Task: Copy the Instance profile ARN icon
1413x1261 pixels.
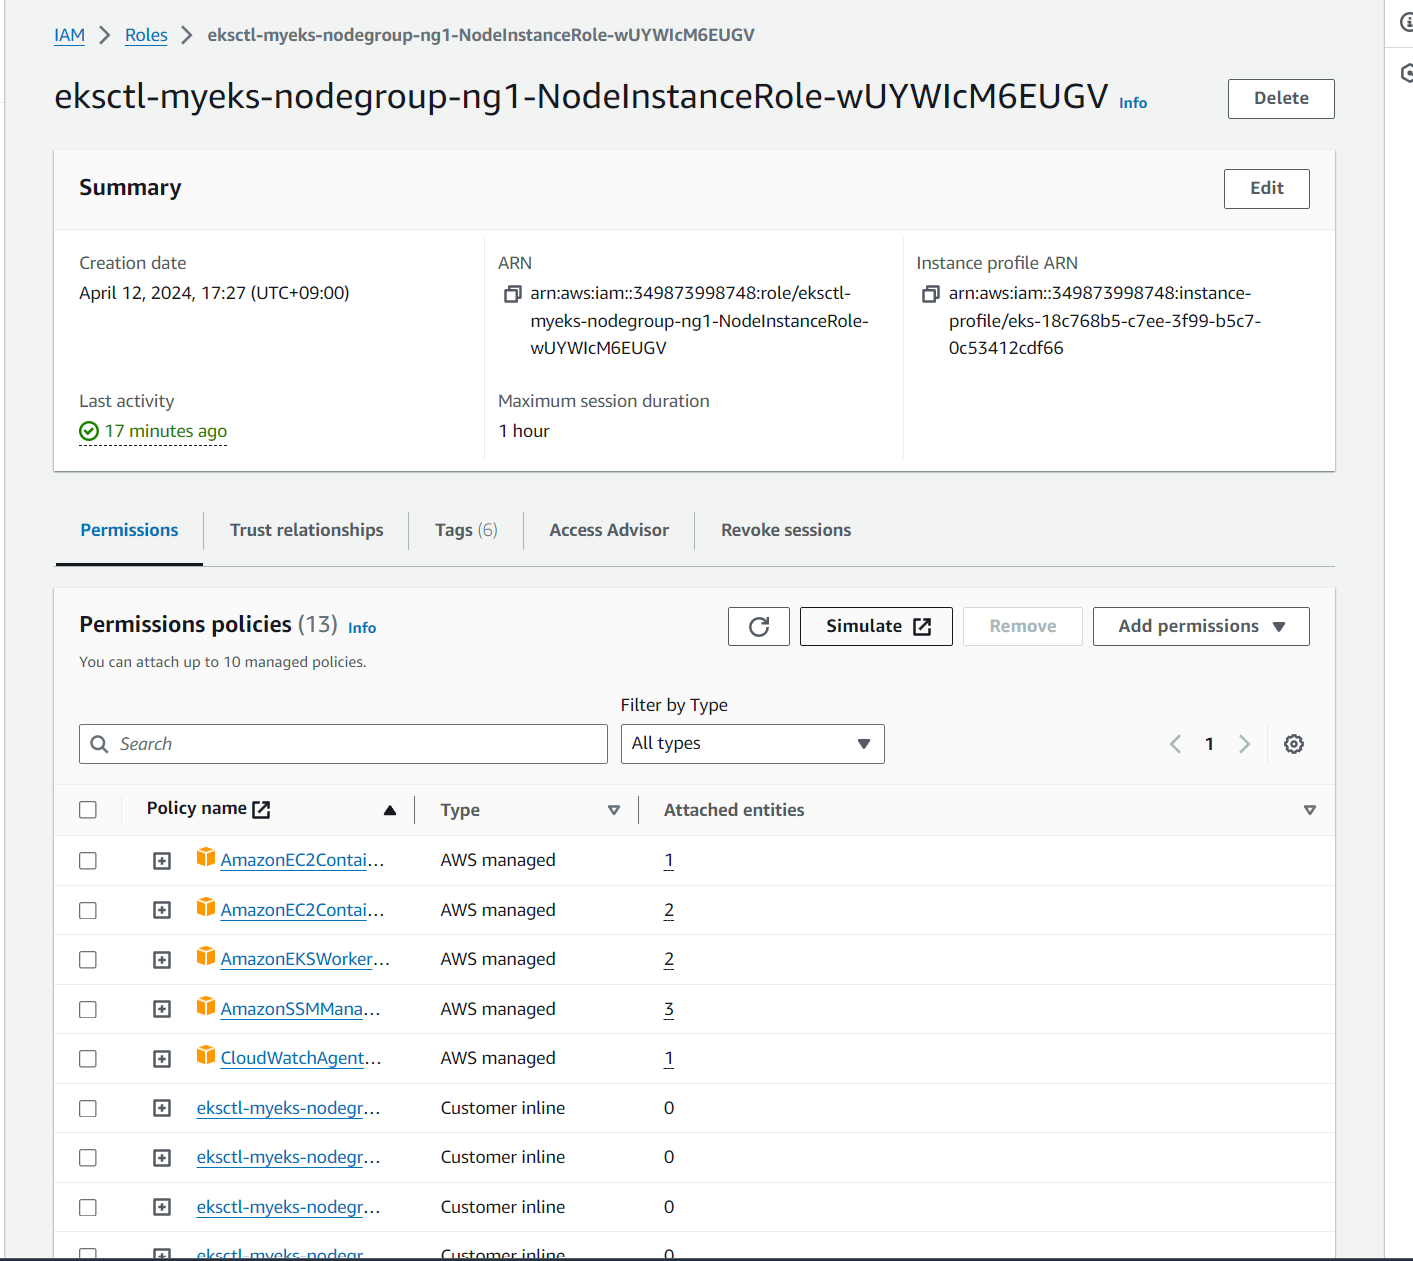Action: click(930, 294)
